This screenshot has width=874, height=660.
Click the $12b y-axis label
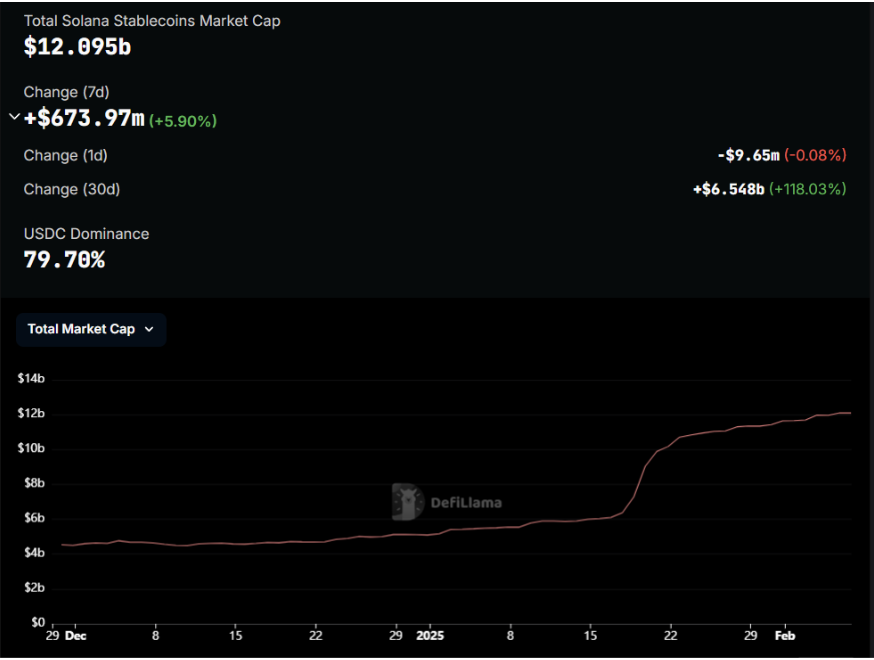[31, 414]
